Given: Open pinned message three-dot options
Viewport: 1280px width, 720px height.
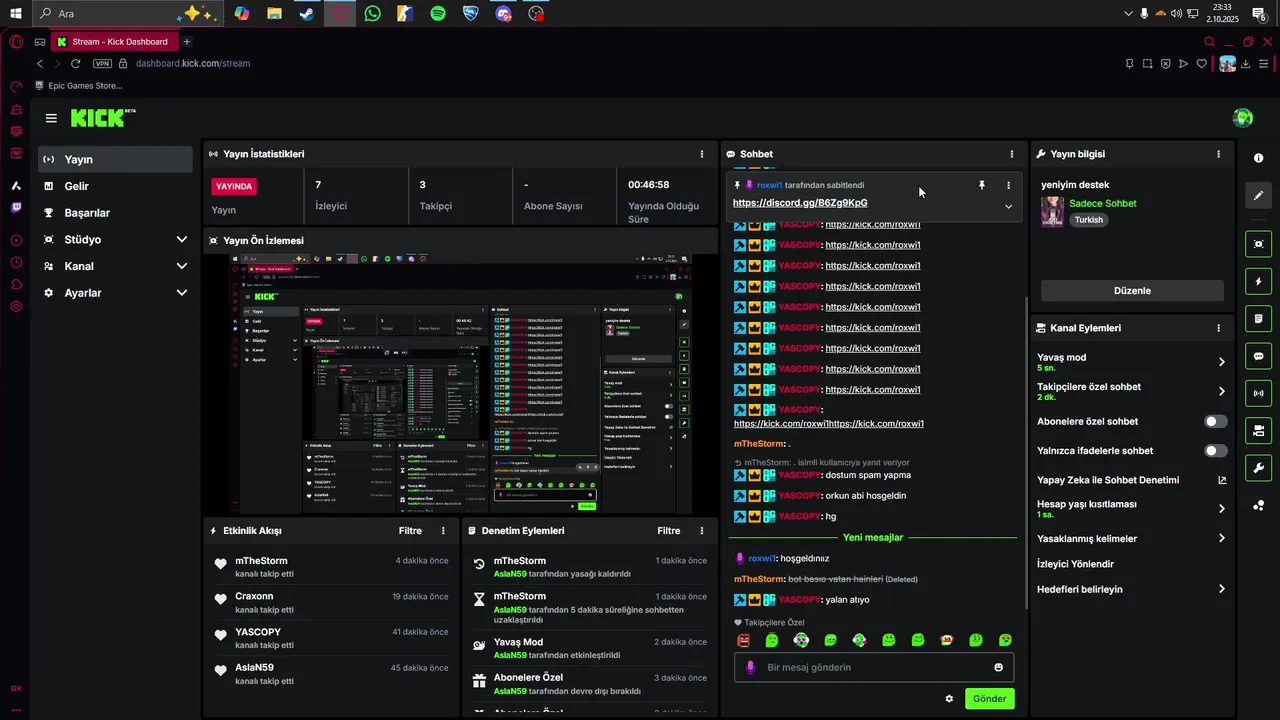Looking at the screenshot, I should point(1008,185).
